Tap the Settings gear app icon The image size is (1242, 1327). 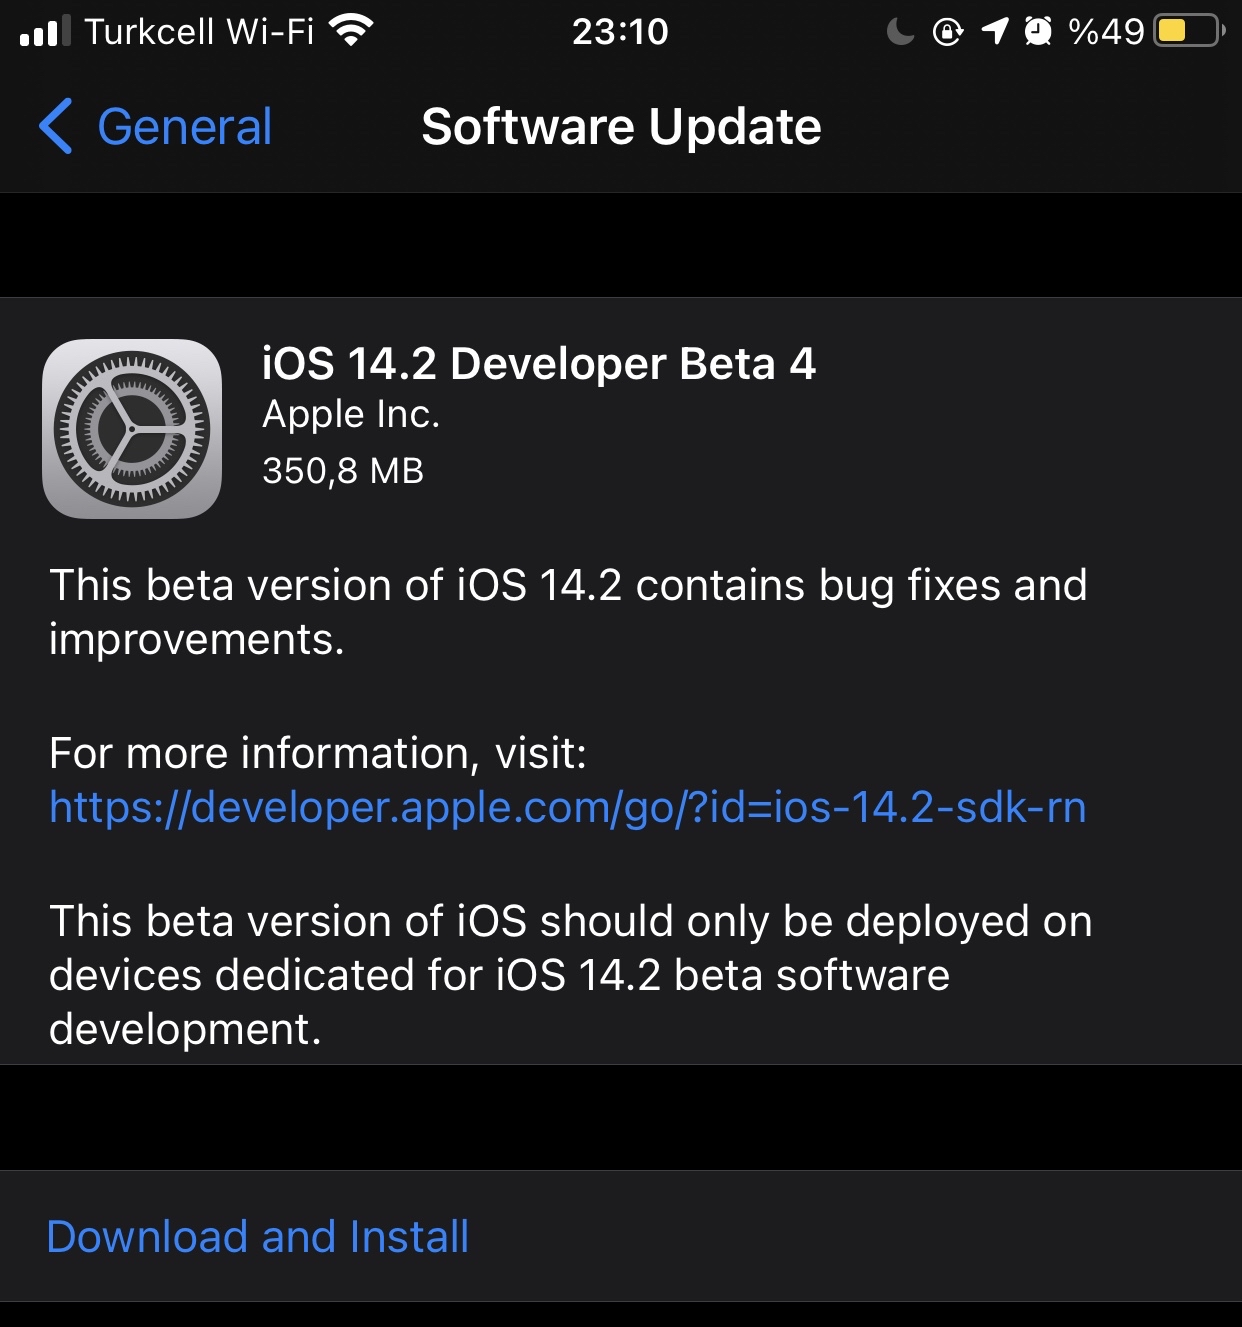[x=132, y=428]
